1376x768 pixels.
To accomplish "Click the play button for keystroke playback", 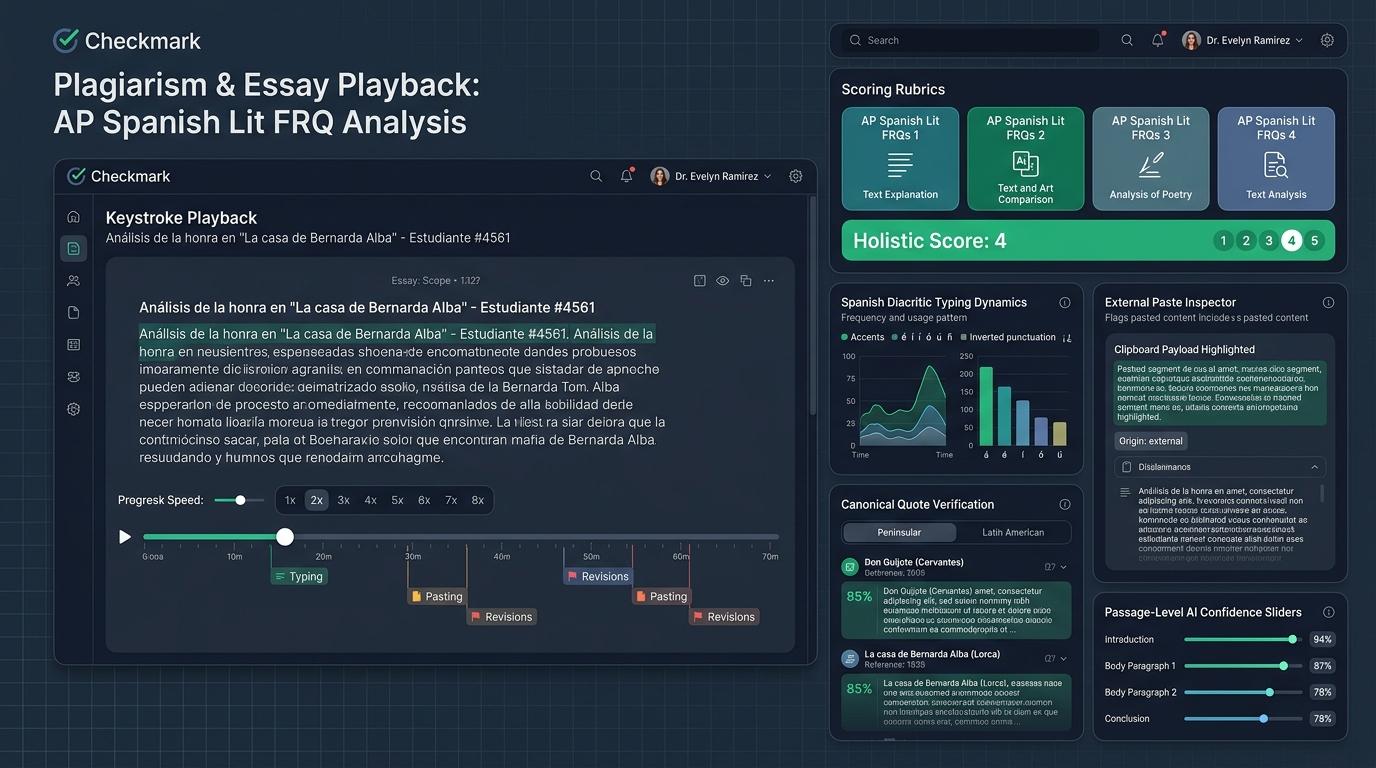I will click(x=125, y=537).
